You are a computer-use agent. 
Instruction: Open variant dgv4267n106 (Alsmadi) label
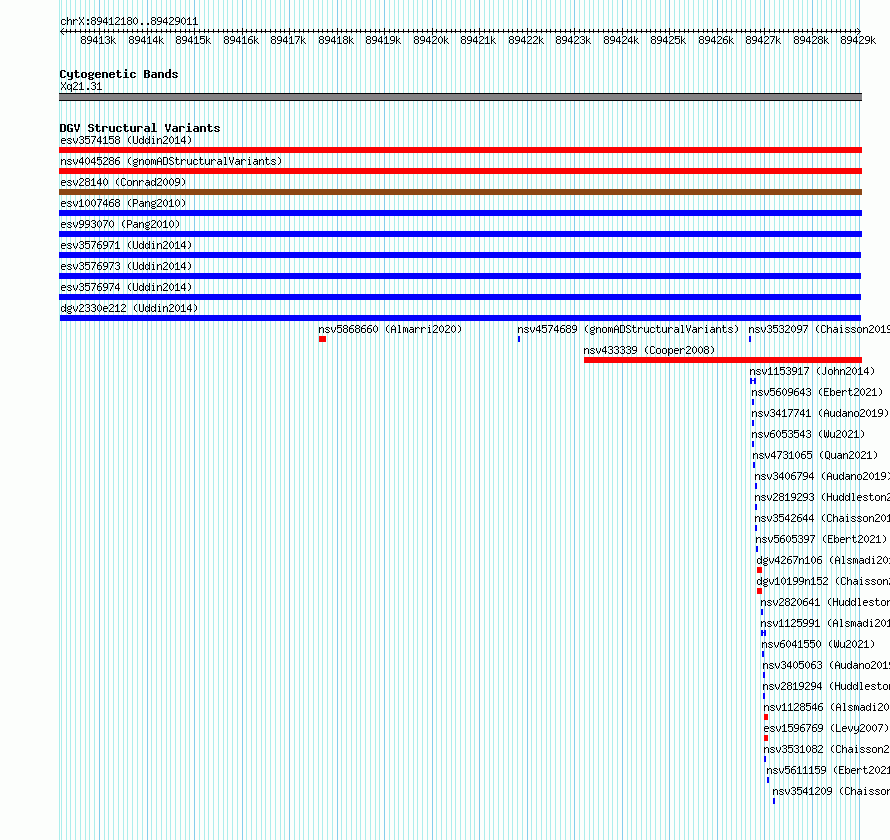pos(823,560)
